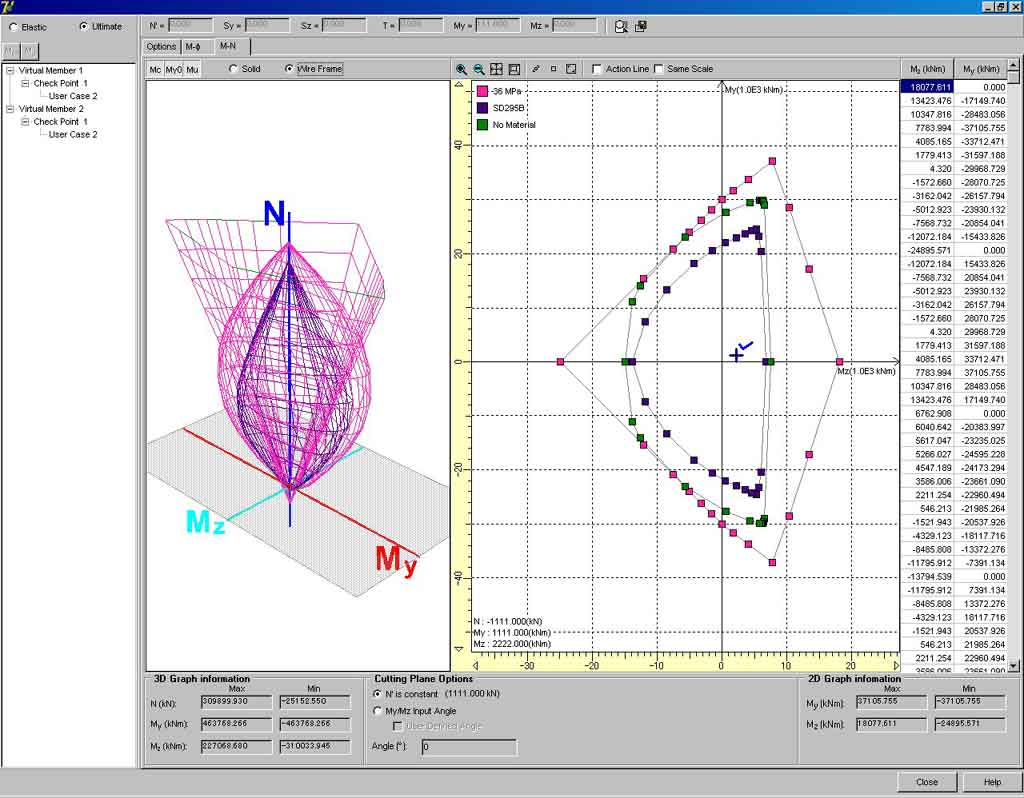1024x798 pixels.
Task: Collapse Check Point 1 under Virtual Member 1
Action: (25, 84)
